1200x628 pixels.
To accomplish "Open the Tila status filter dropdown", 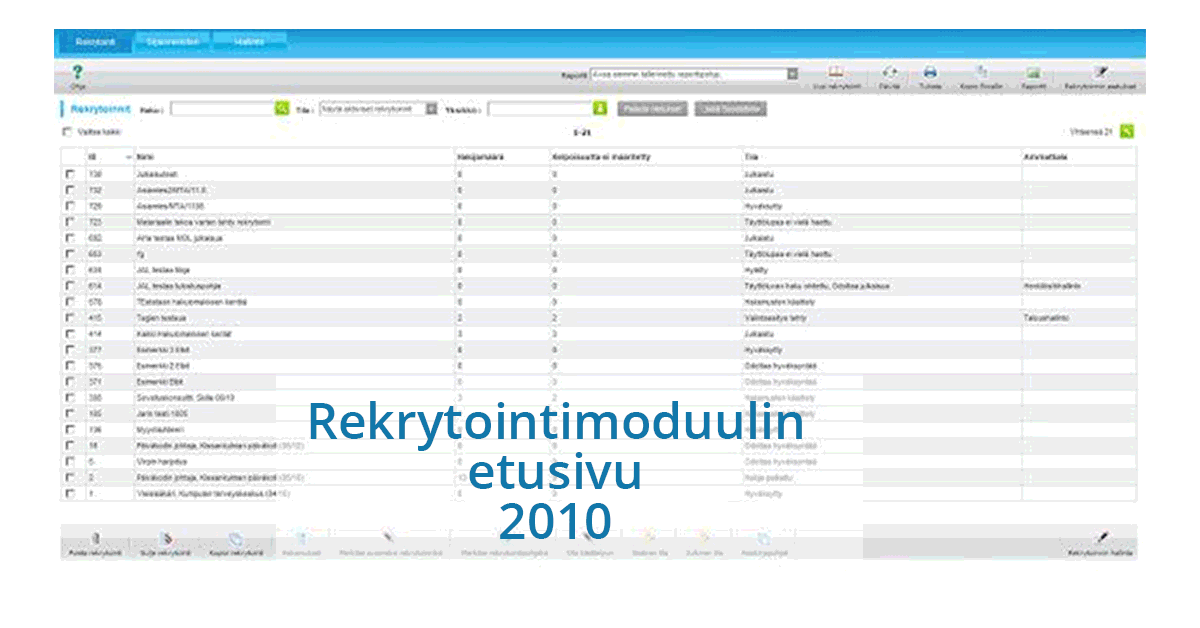I will pos(379,108).
